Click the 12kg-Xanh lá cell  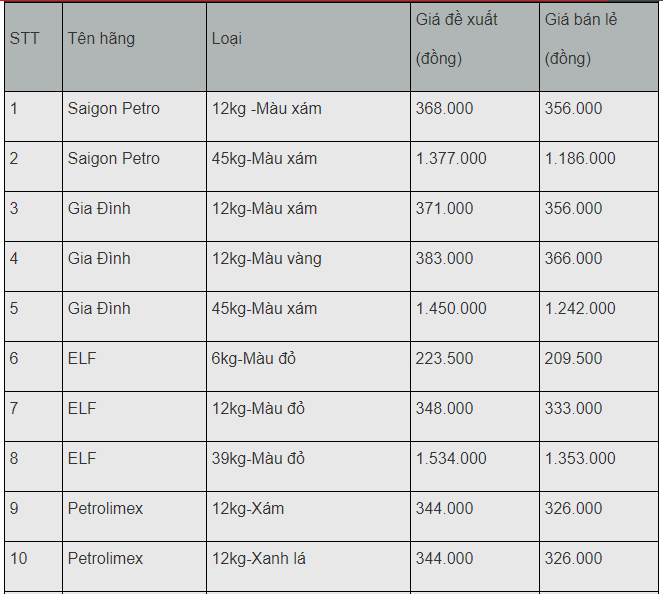(x=308, y=566)
